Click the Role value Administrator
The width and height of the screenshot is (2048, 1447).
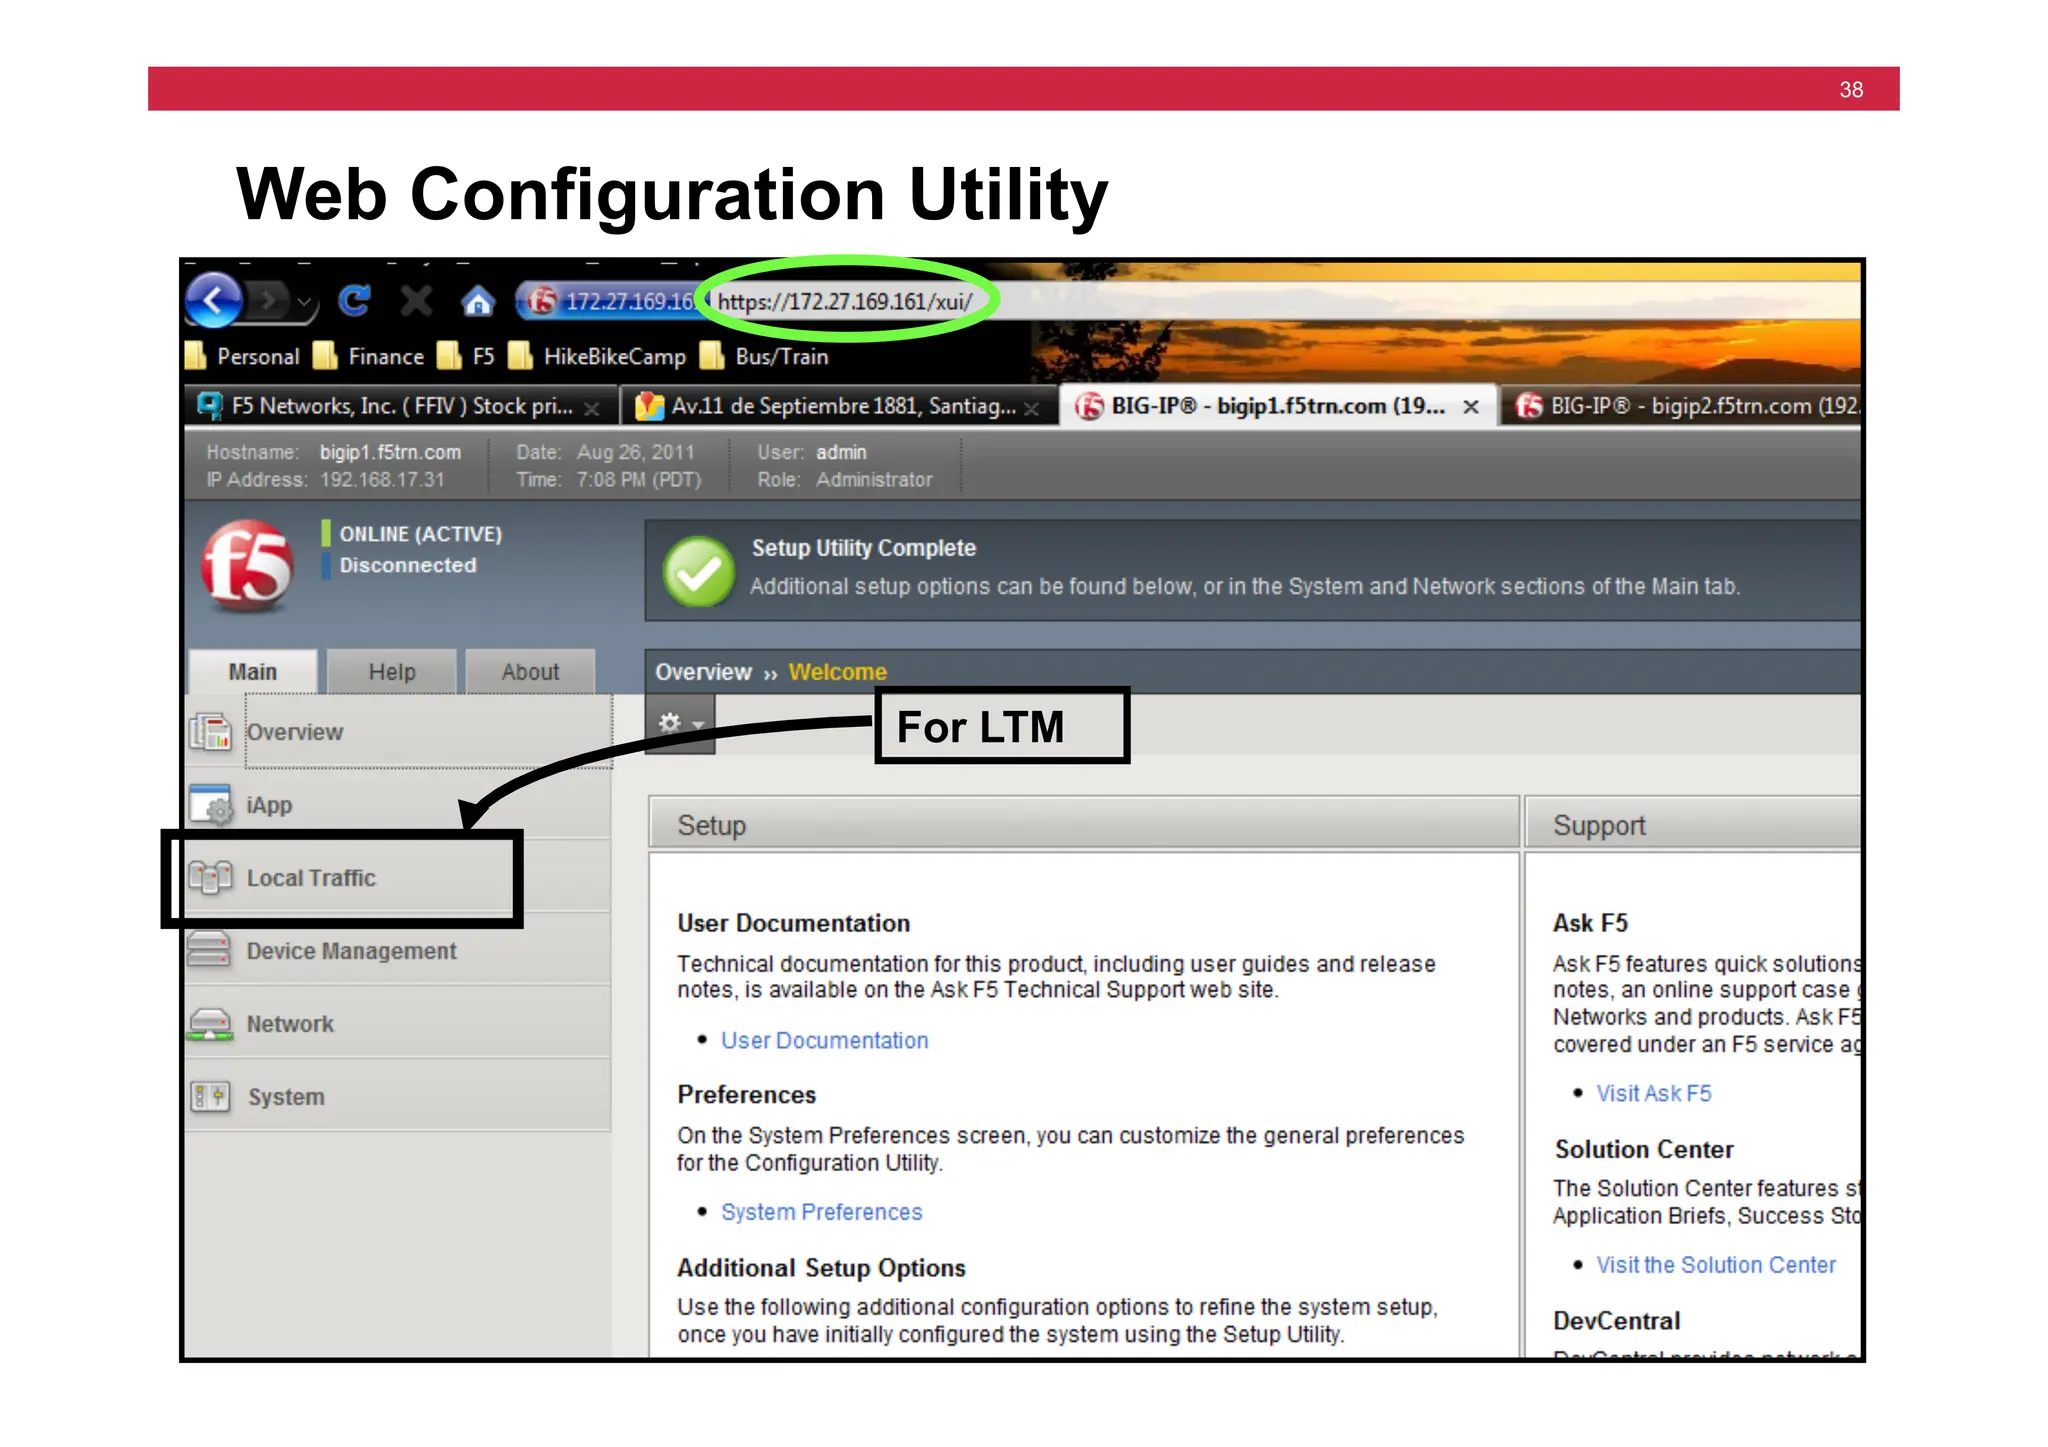click(874, 479)
